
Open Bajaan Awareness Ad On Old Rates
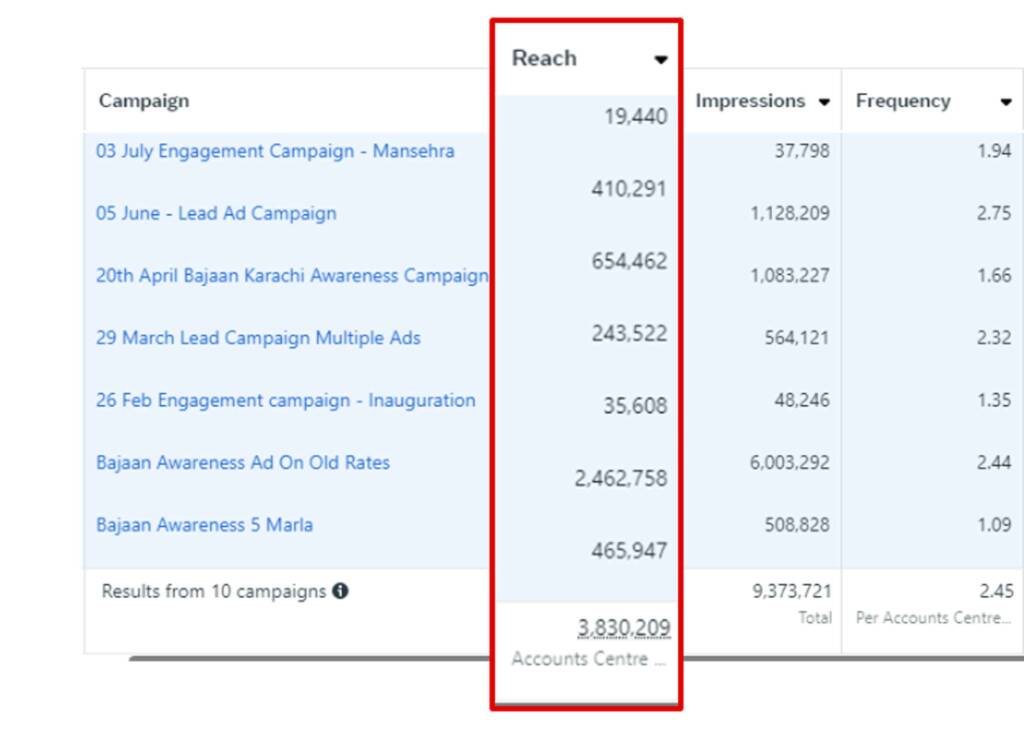[243, 463]
